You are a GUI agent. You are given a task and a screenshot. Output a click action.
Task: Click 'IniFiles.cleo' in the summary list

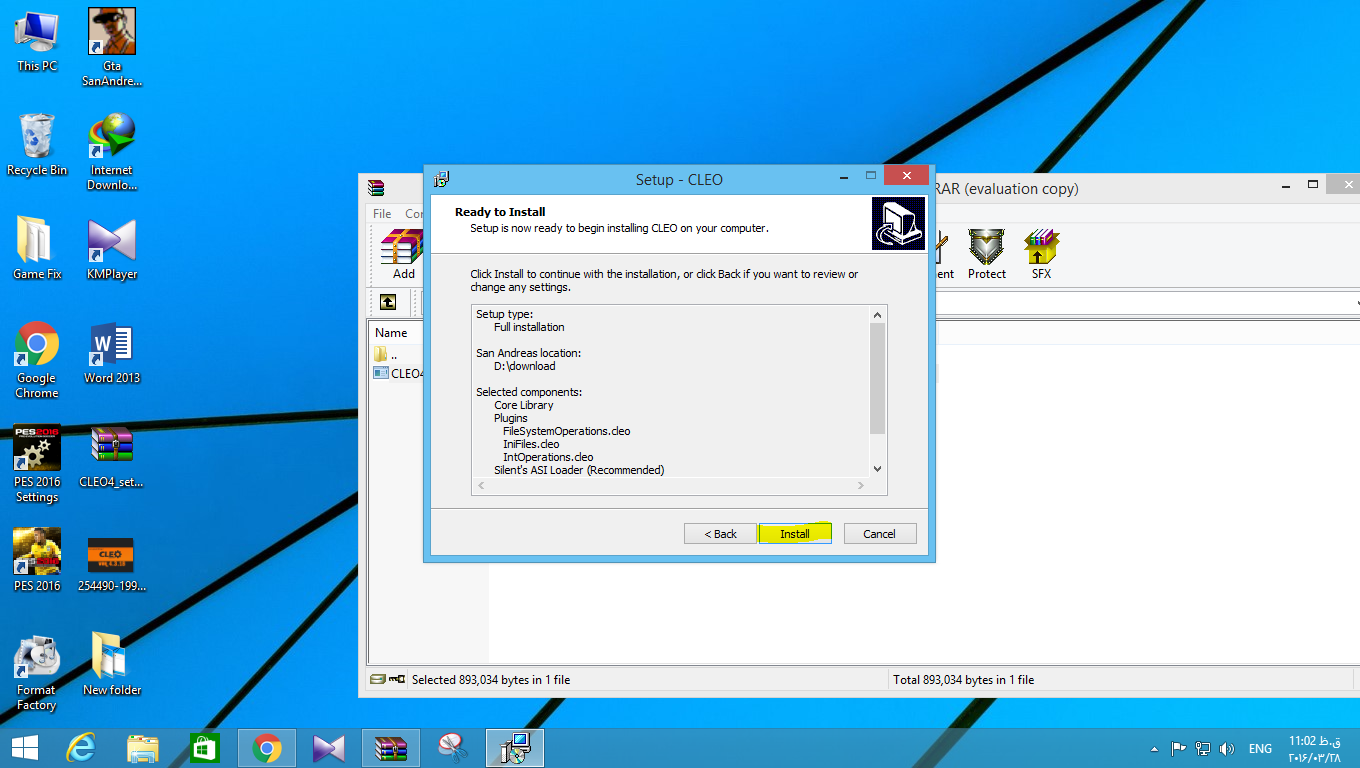(531, 444)
